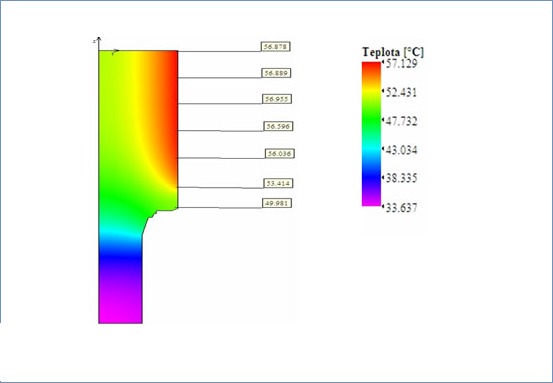Select the 56.955 probe label
Screen dimensions: 553x383
[277, 99]
